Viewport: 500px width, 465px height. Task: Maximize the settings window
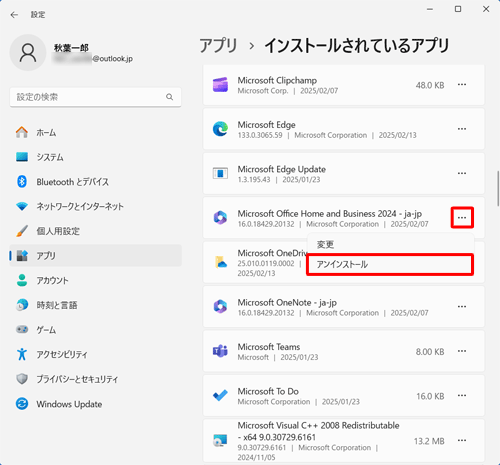point(458,9)
